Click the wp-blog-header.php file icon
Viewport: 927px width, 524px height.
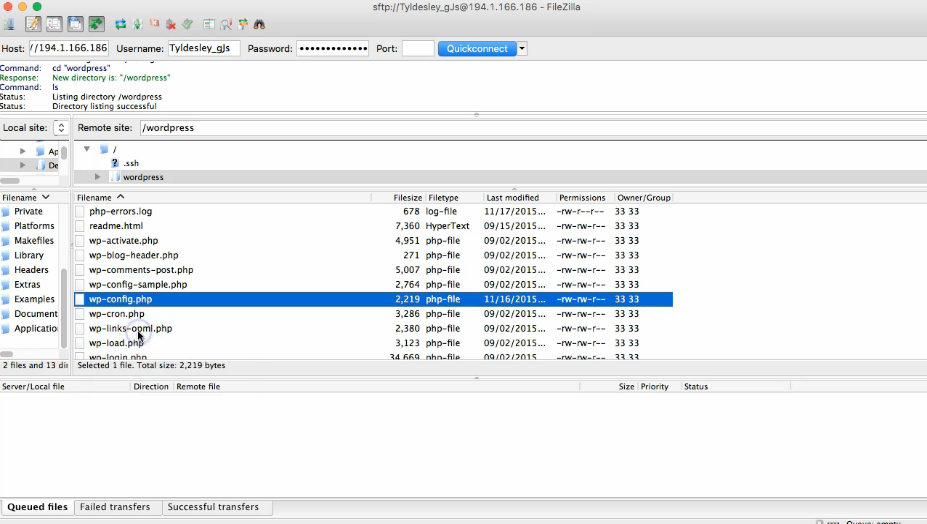point(80,255)
